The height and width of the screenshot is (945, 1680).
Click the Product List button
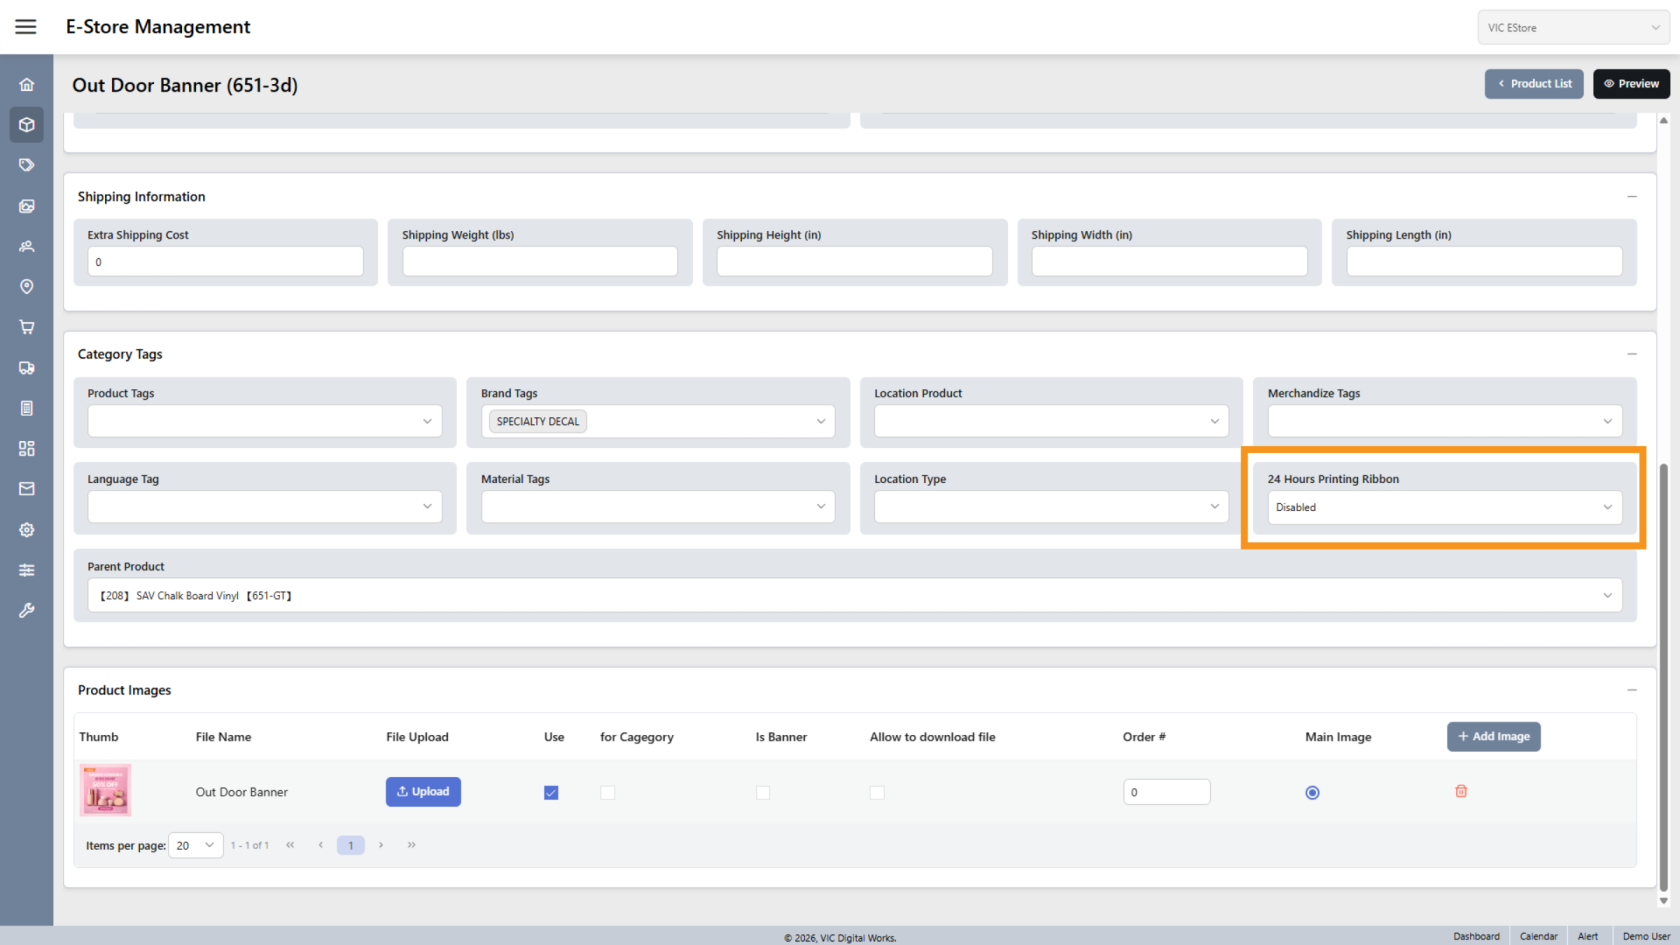tap(1534, 84)
